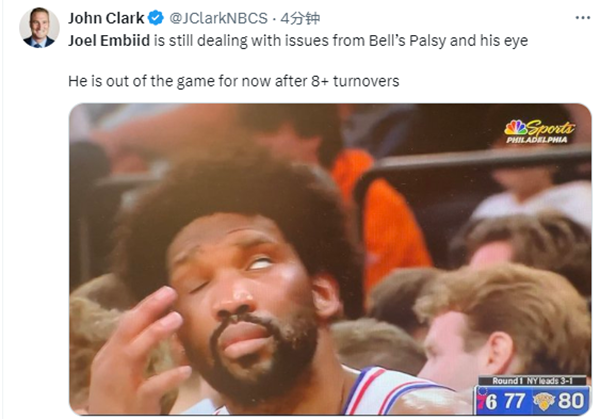
Task: Click the '8+ turnovers' text line
Action: pyautogui.click(x=355, y=81)
